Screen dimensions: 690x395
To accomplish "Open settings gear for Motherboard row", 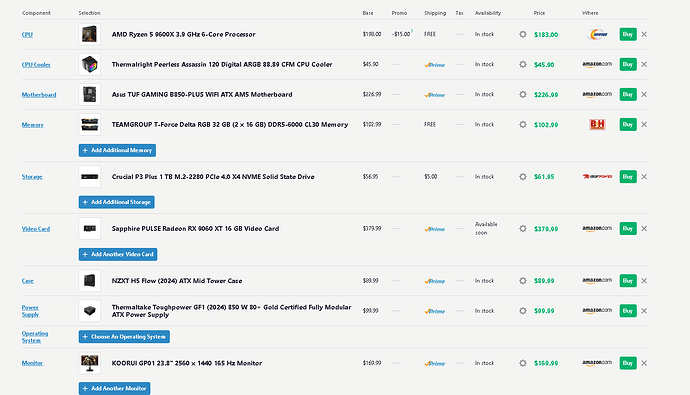I will click(x=523, y=95).
